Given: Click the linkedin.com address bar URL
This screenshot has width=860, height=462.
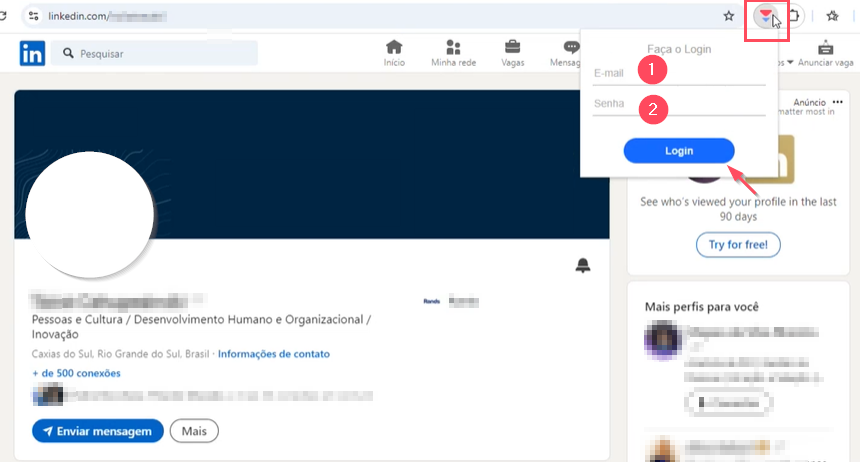Looking at the screenshot, I should point(107,16).
